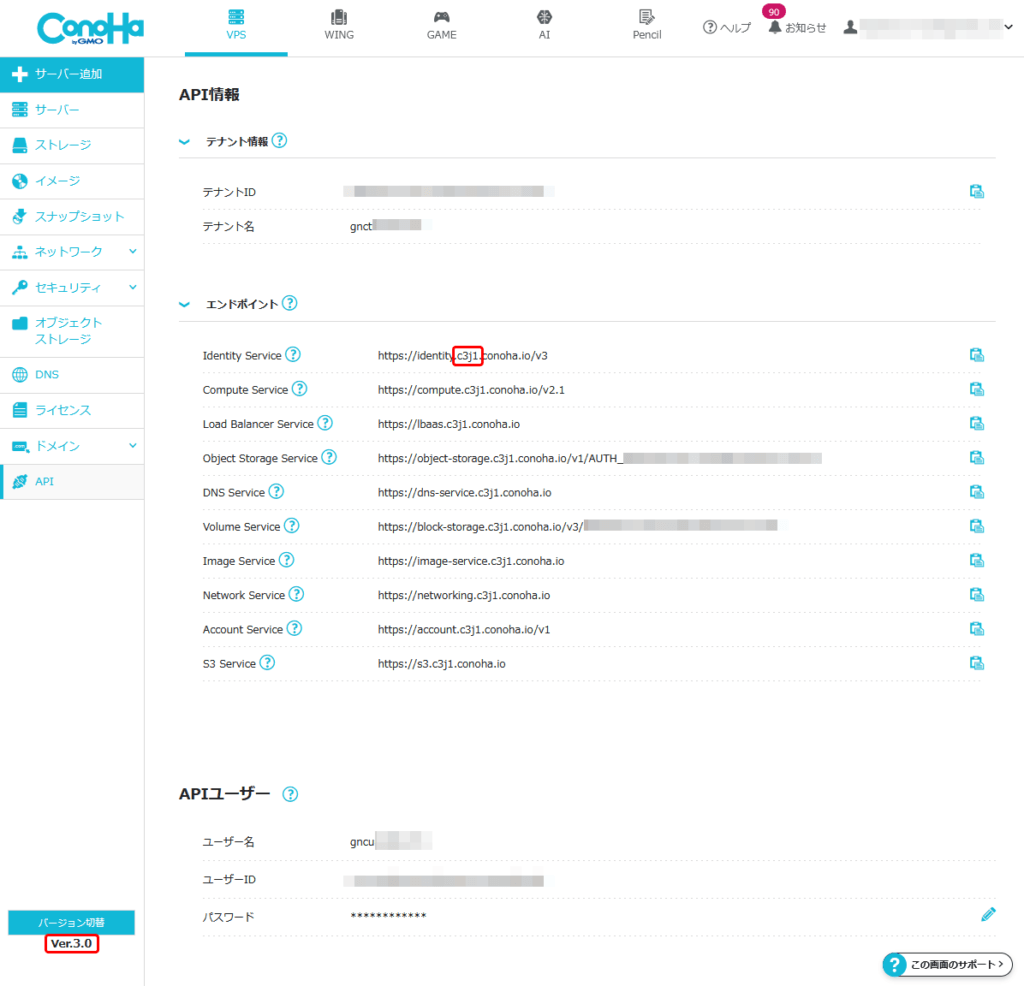The image size is (1024, 986).
Task: Show help for Volume Service
Action: point(291,525)
